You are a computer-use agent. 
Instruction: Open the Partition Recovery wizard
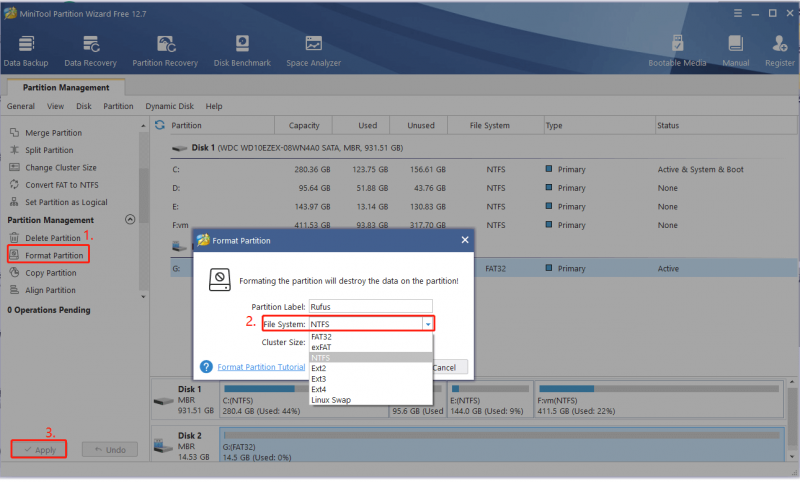point(165,51)
